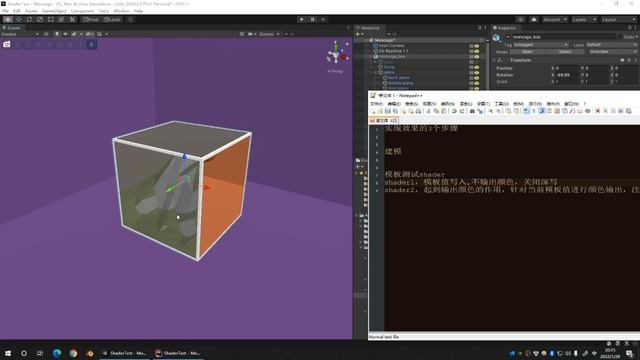Screen dimensions: 640x360
Task: Toggle scene lighting in Scene view bar
Action: tap(57, 34)
